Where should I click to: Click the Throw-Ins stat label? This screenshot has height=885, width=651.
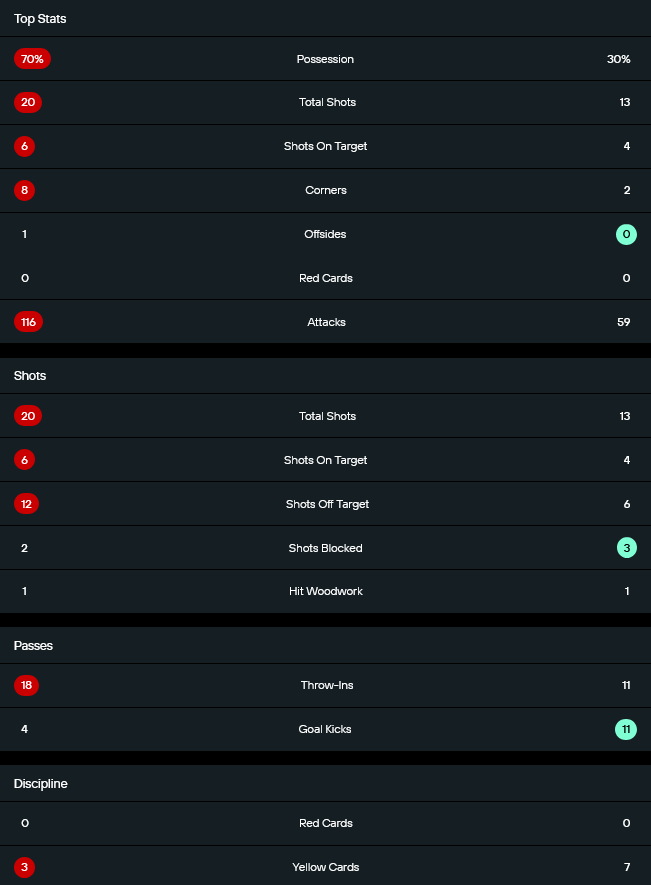pos(327,685)
